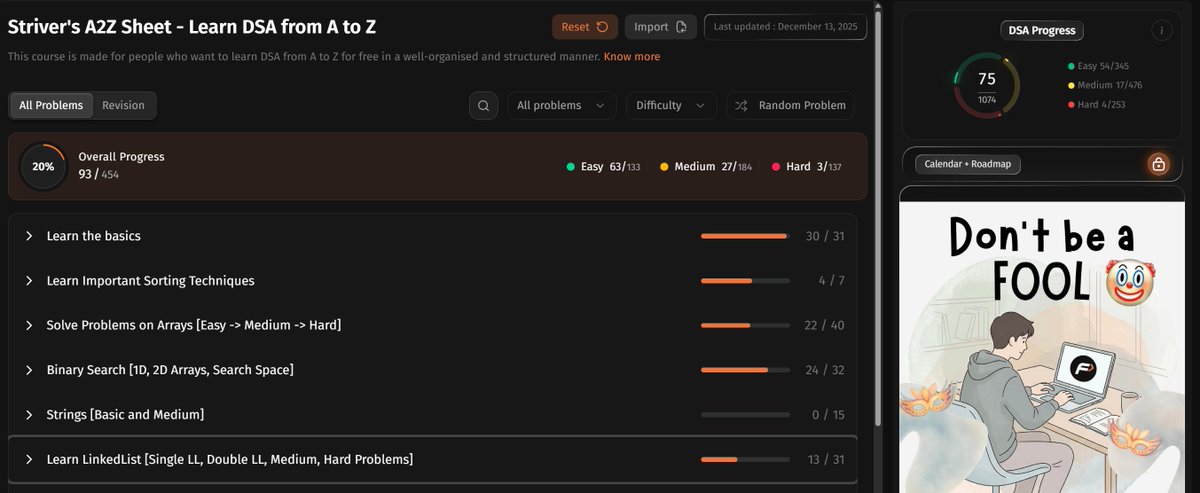
Task: Open the Import button
Action: (x=661, y=27)
